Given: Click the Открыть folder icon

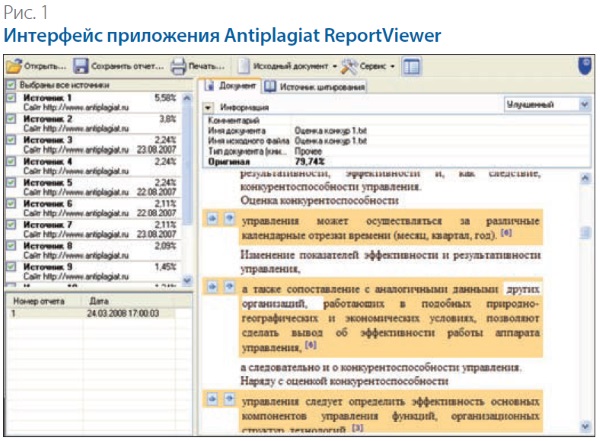Looking at the screenshot, I should (13, 66).
